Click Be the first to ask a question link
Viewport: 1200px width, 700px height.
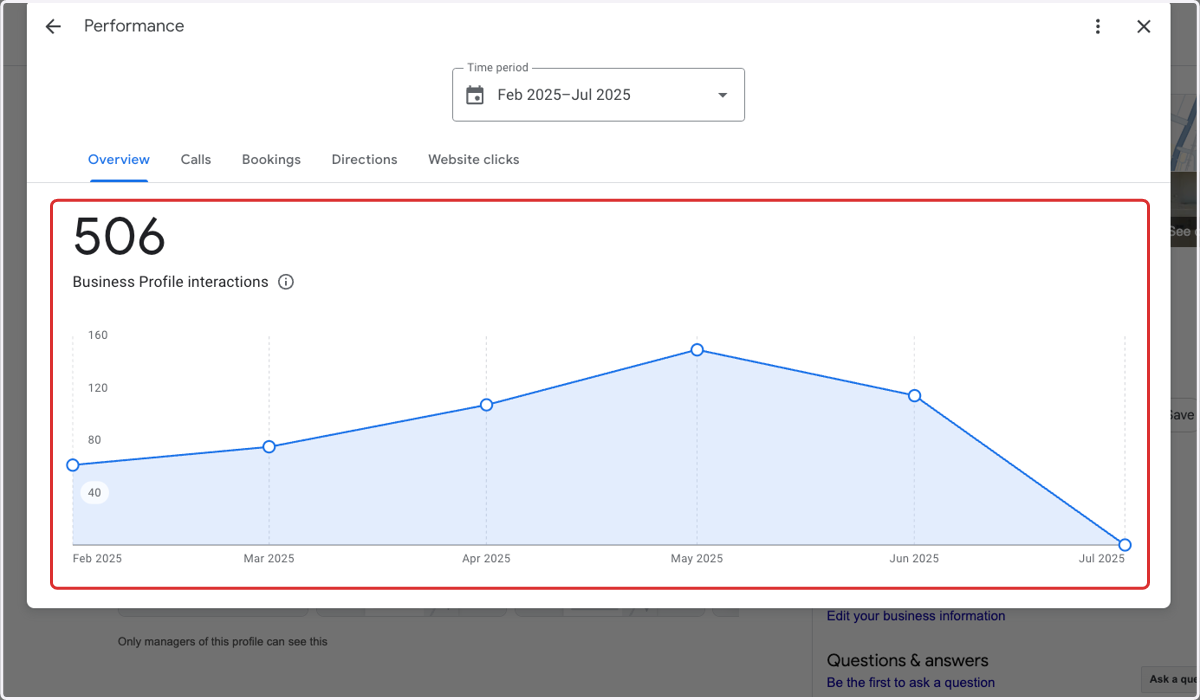coord(911,683)
